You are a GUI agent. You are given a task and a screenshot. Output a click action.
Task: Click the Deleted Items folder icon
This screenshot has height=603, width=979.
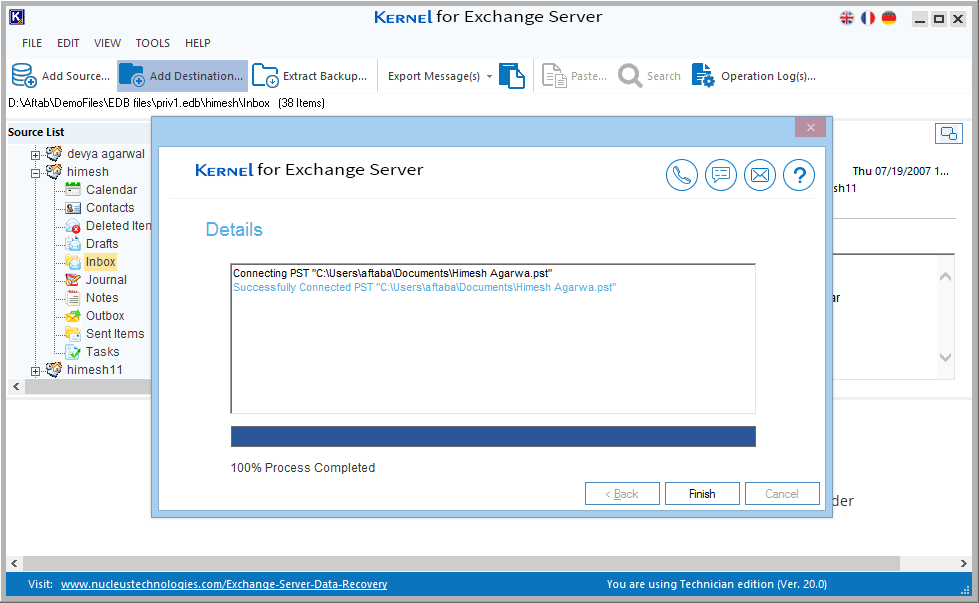pyautogui.click(x=73, y=225)
